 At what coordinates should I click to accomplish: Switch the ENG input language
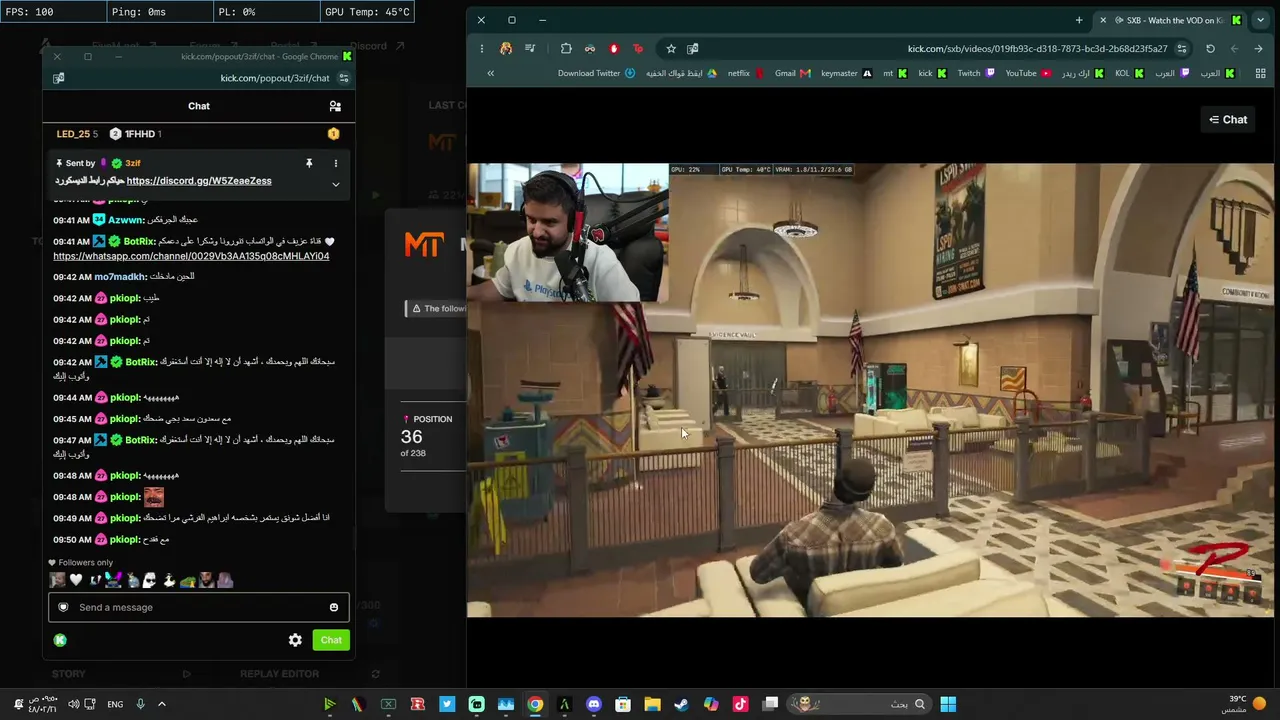[x=115, y=704]
